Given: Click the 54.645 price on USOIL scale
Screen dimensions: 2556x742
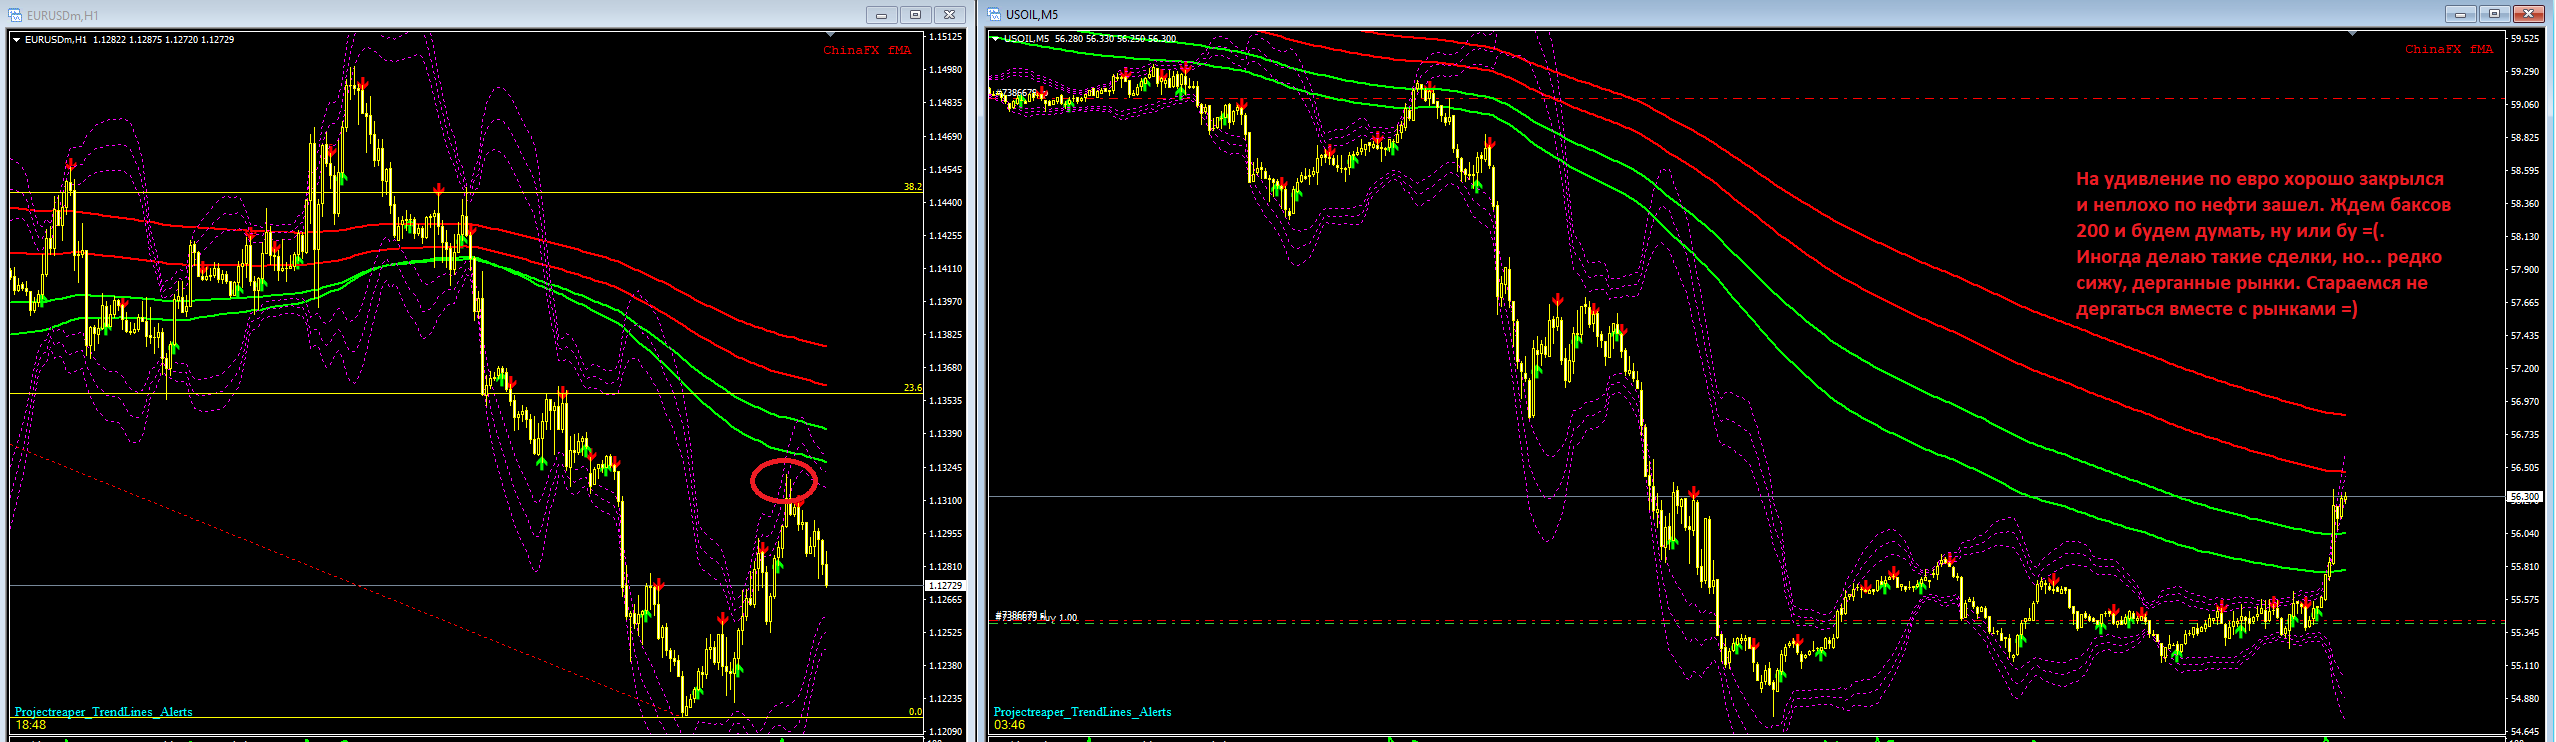Looking at the screenshot, I should click(x=2524, y=732).
